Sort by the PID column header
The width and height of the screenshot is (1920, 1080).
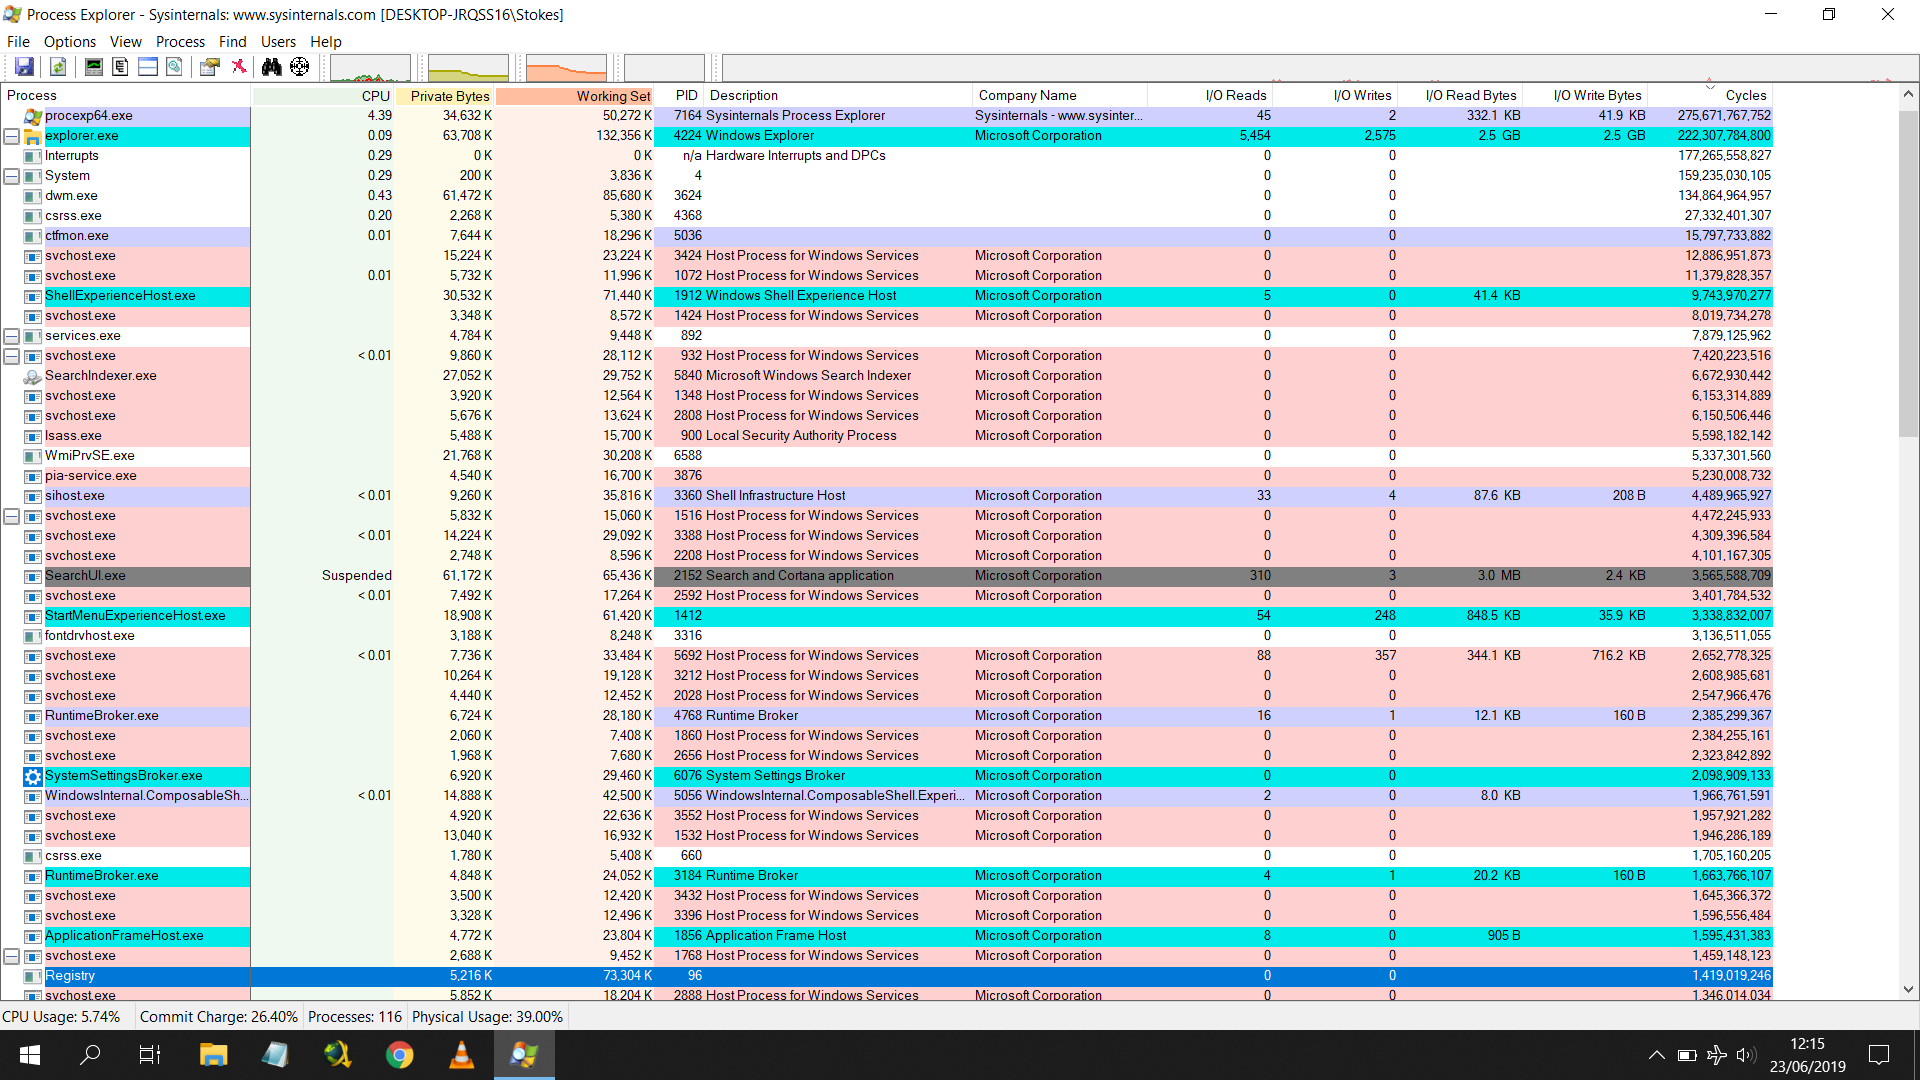click(679, 95)
